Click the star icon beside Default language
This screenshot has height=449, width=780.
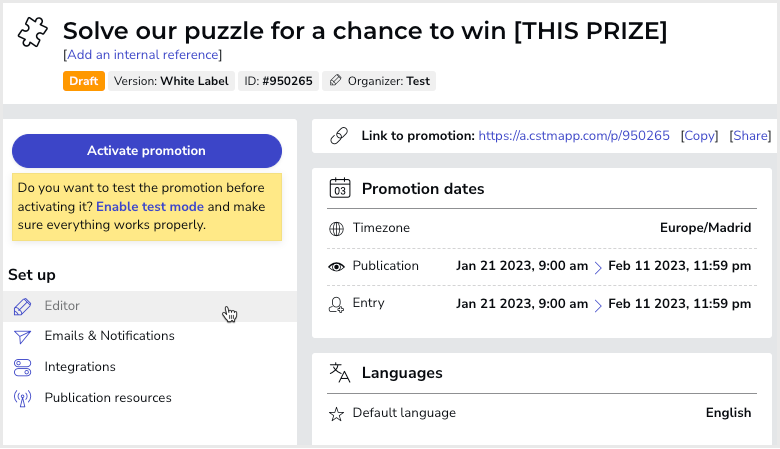[337, 414]
